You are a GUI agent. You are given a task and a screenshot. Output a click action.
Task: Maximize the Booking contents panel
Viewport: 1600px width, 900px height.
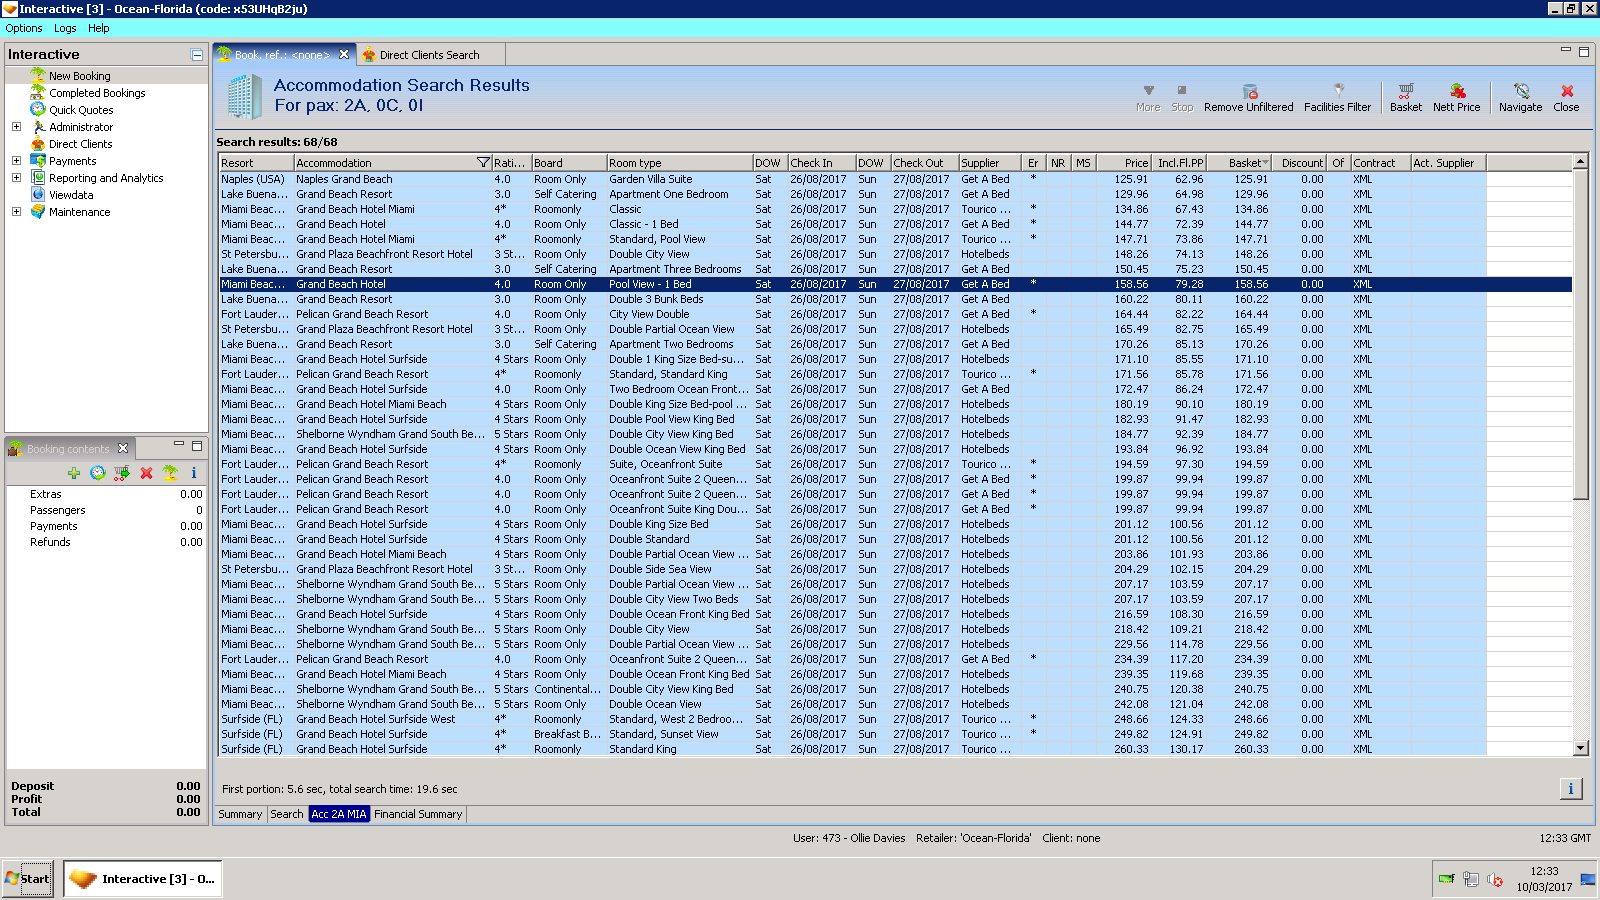197,446
